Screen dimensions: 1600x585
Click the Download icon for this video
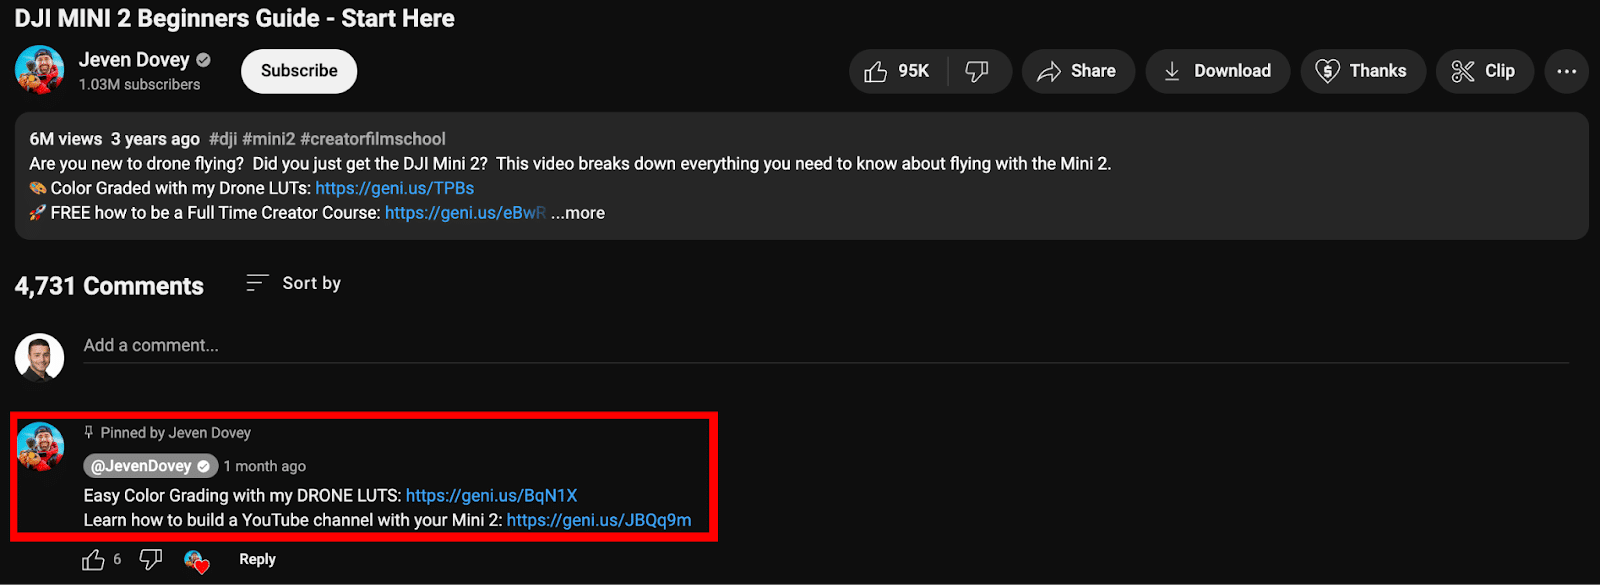pyautogui.click(x=1171, y=71)
